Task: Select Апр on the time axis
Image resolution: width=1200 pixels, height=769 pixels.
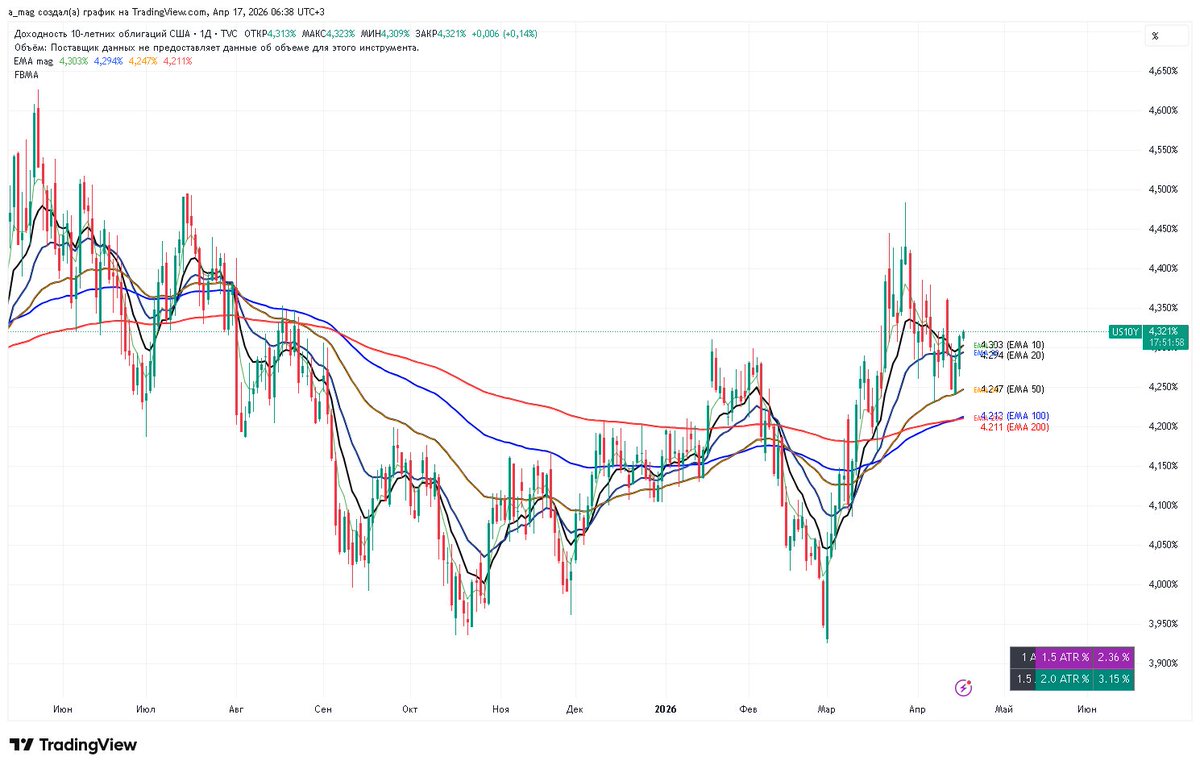Action: [x=917, y=709]
